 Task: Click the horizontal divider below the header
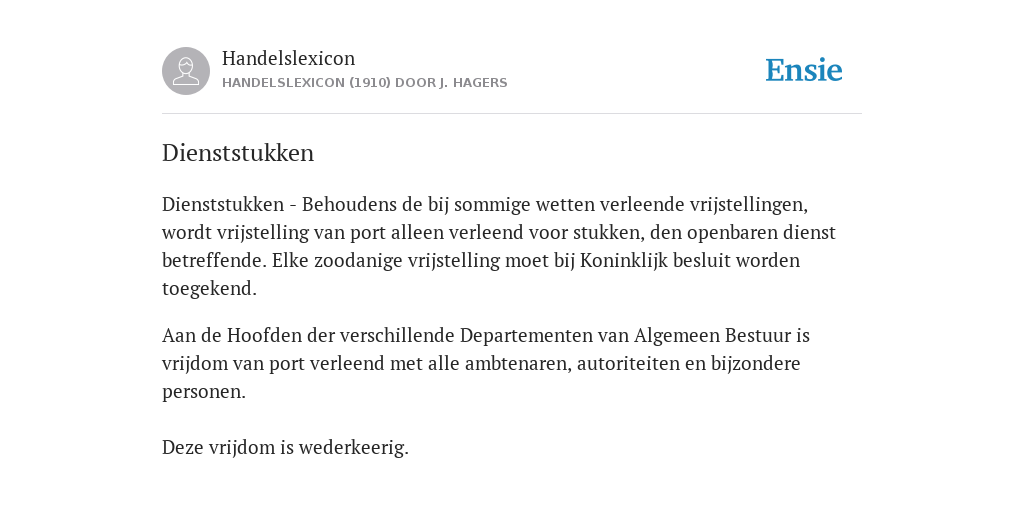[x=512, y=114]
